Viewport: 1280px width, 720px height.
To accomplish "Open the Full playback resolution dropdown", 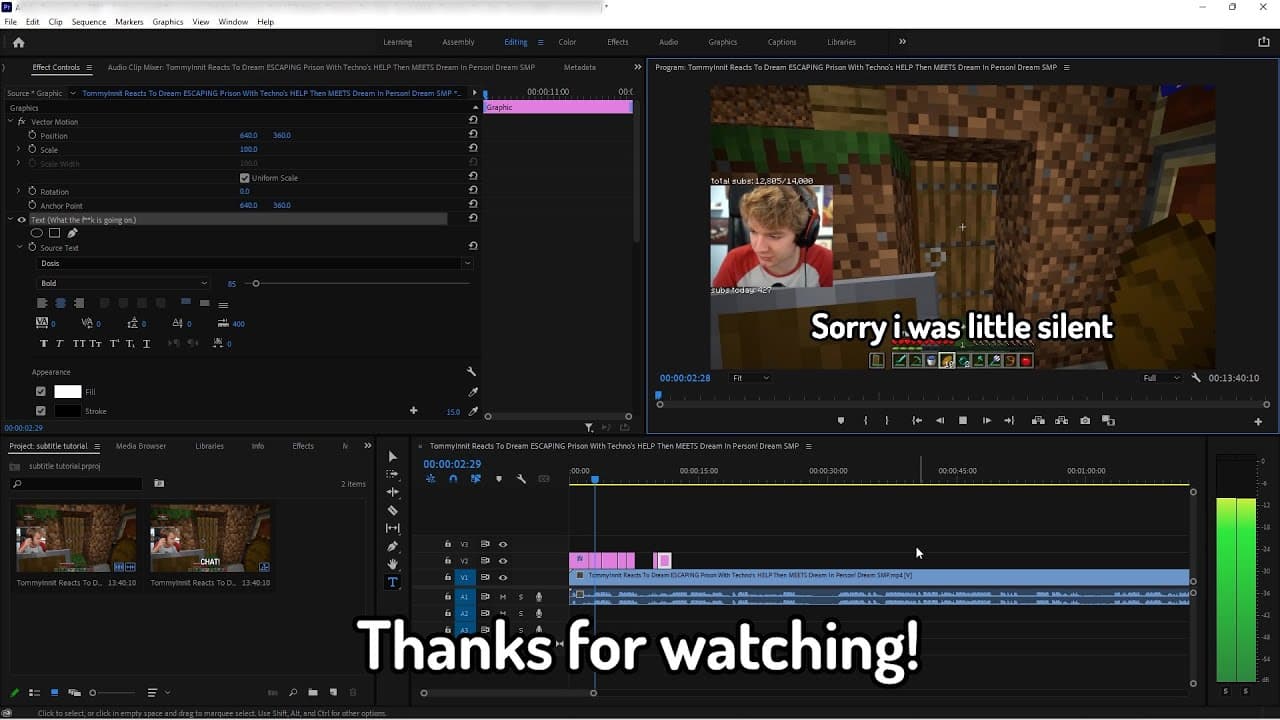I will tap(1163, 378).
